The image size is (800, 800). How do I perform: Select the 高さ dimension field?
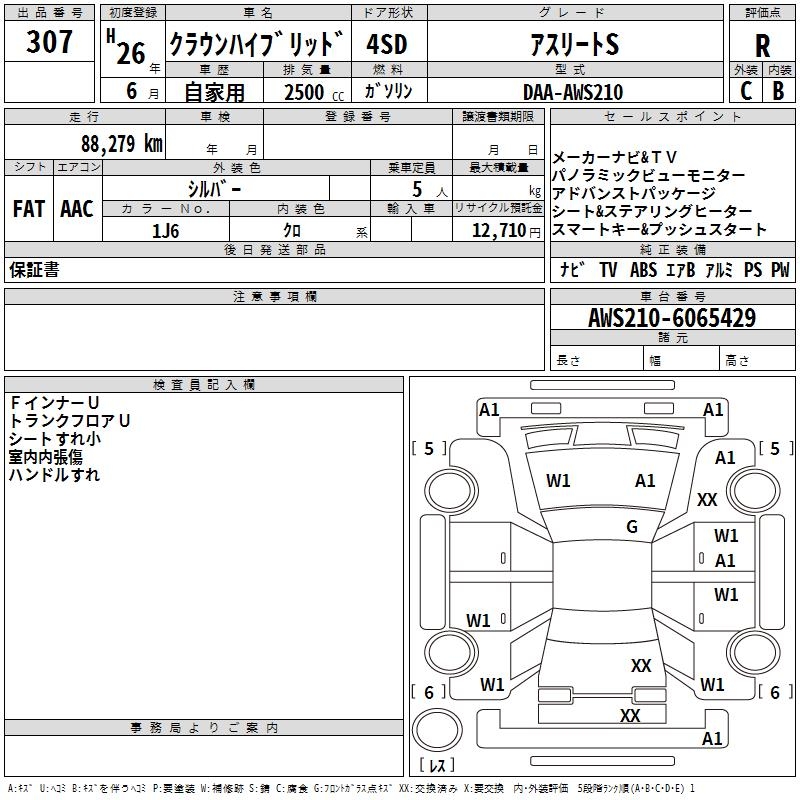coord(758,360)
